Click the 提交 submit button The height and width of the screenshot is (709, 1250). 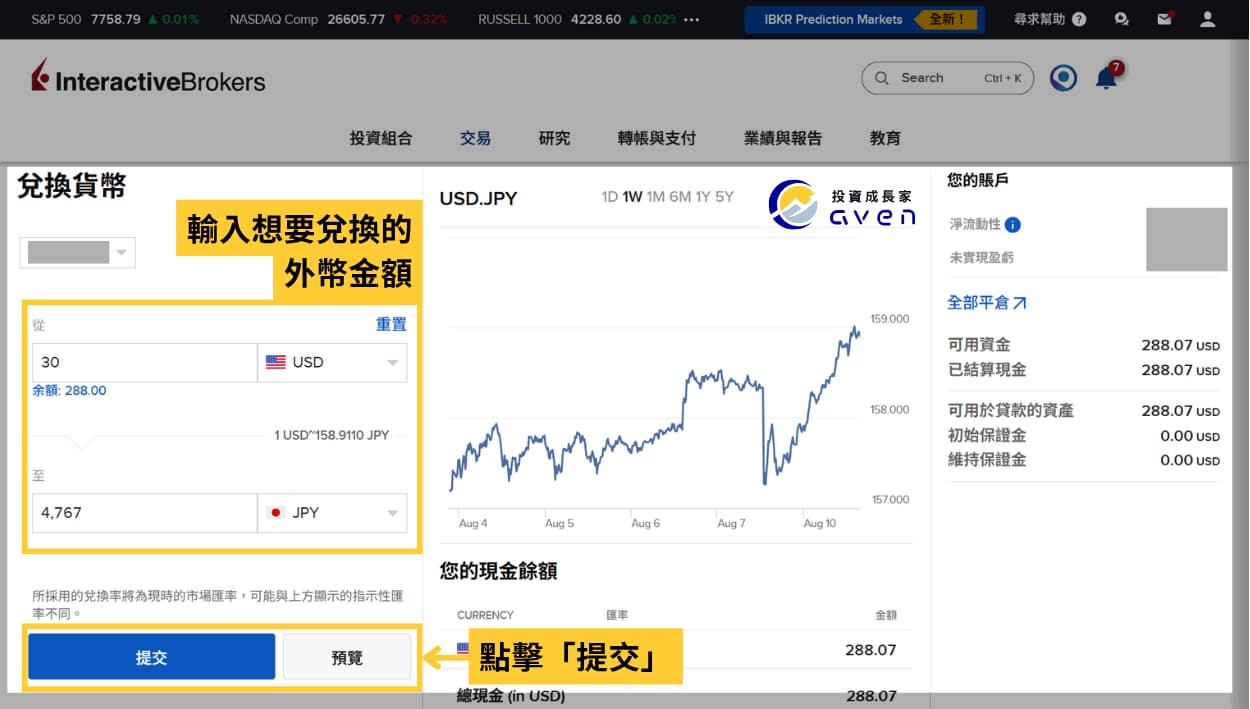tap(151, 657)
